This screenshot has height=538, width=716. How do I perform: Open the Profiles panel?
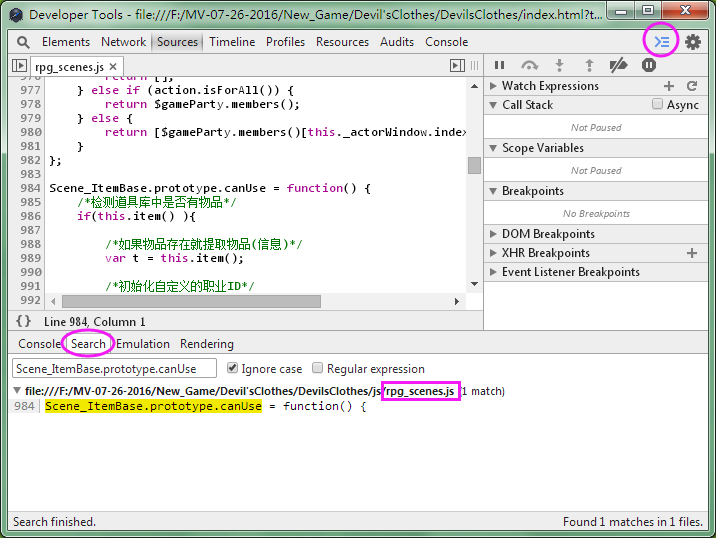tap(285, 42)
